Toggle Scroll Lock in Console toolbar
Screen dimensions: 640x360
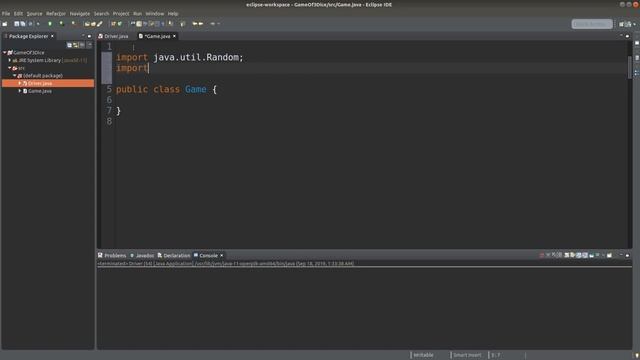tap(573, 255)
